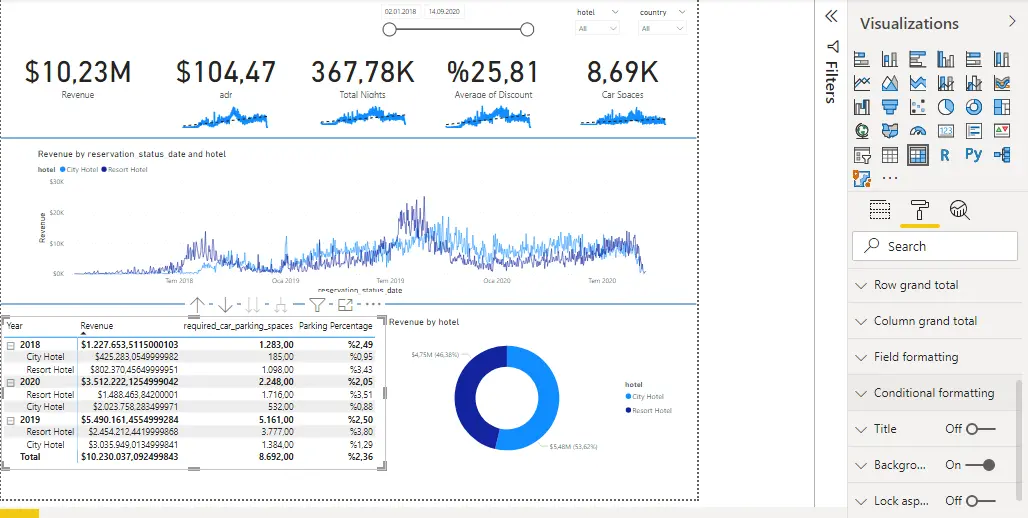The width and height of the screenshot is (1028, 518).
Task: Select the matrix visual
Action: coord(918,155)
